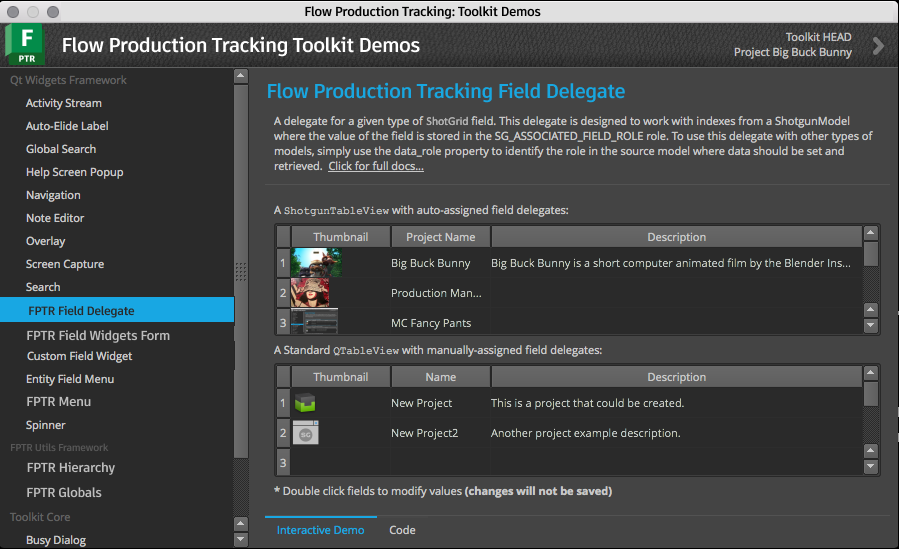Select FPTR Menu in sidebar
The image size is (899, 549).
click(x=58, y=402)
